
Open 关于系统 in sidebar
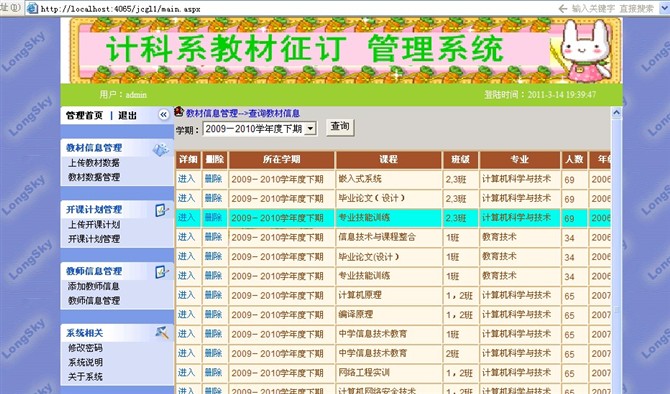point(85,376)
